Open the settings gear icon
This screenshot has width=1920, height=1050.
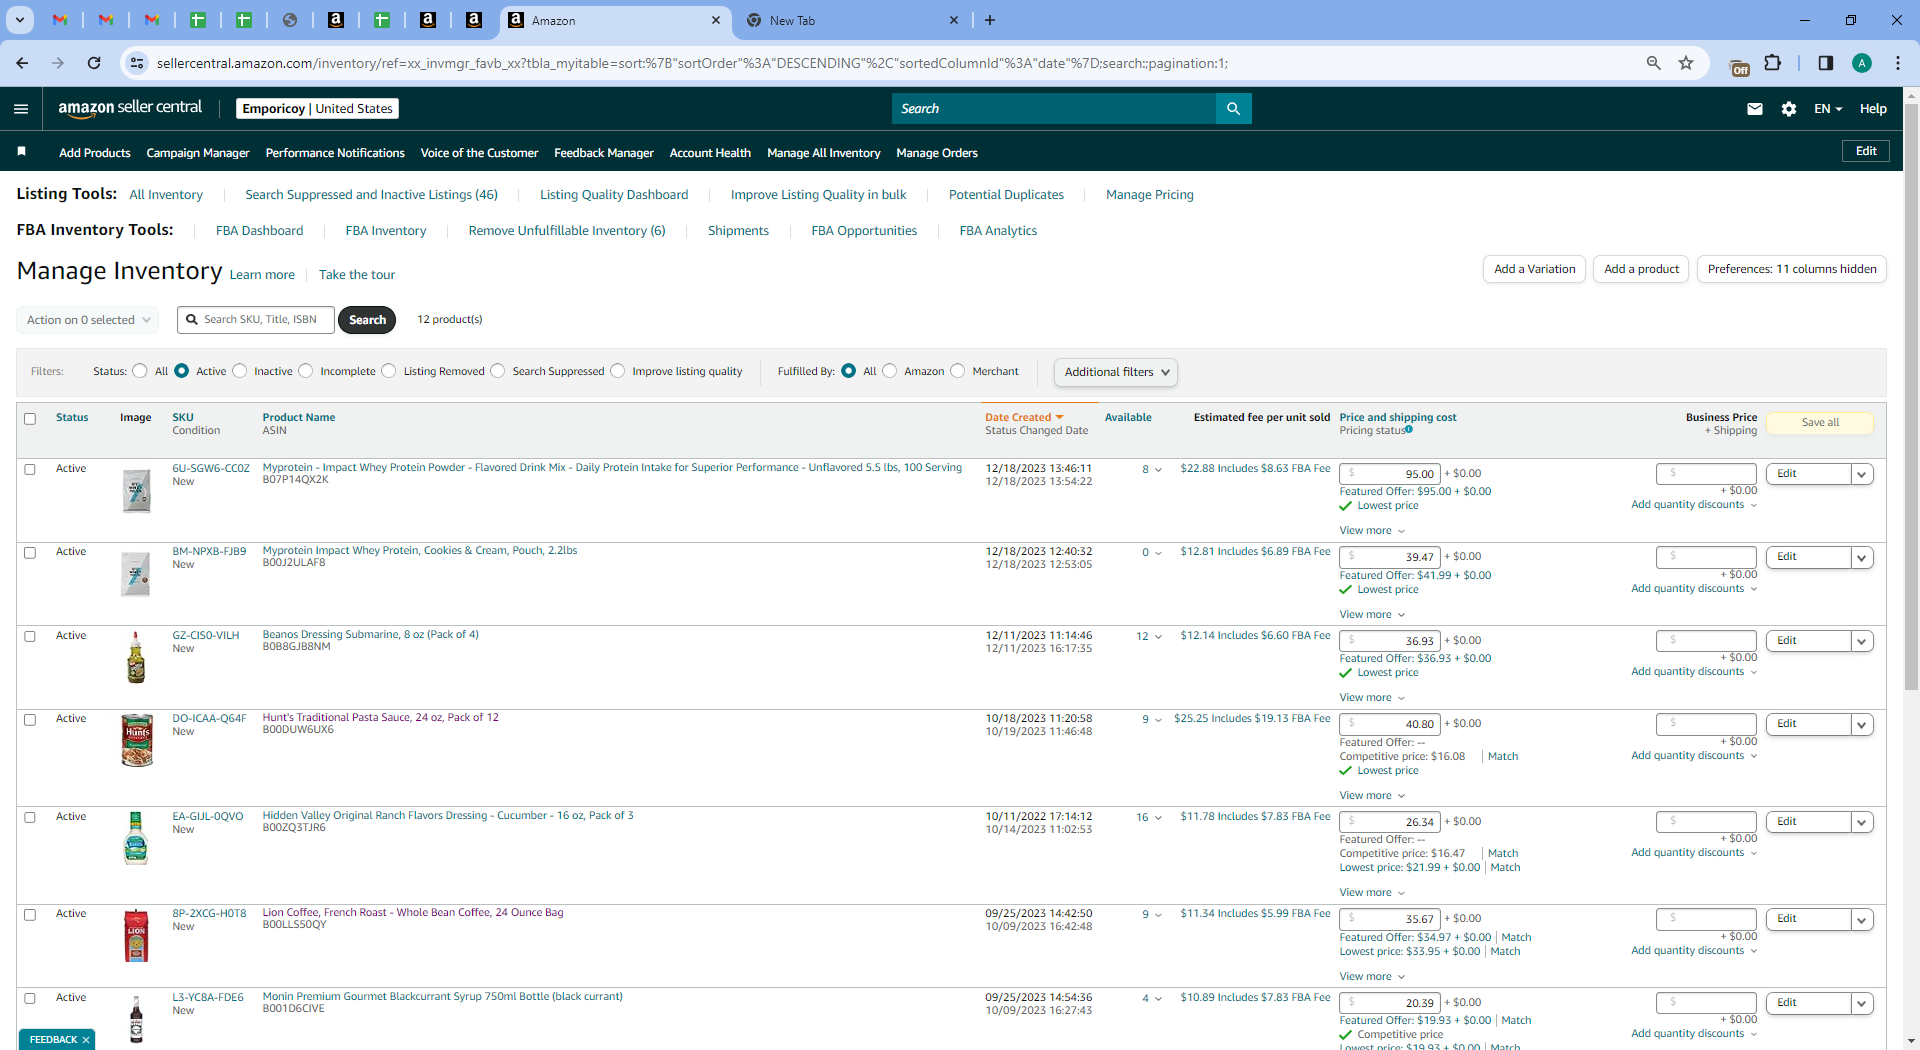tap(1789, 109)
